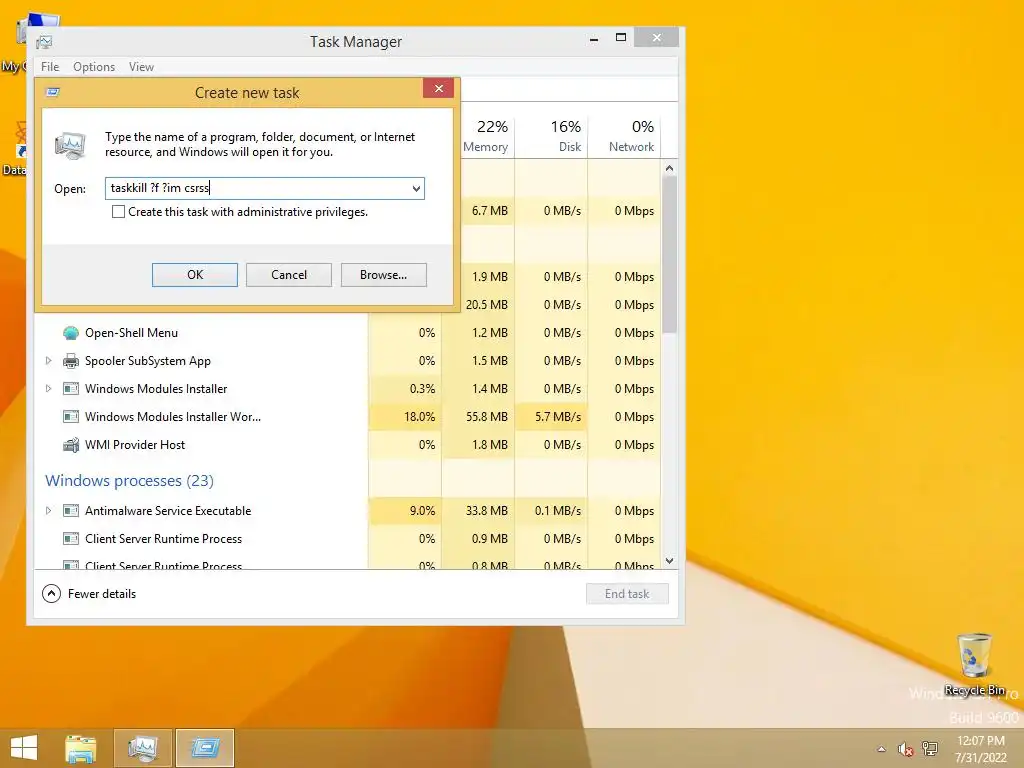Select WMI Provider Host process

point(135,445)
